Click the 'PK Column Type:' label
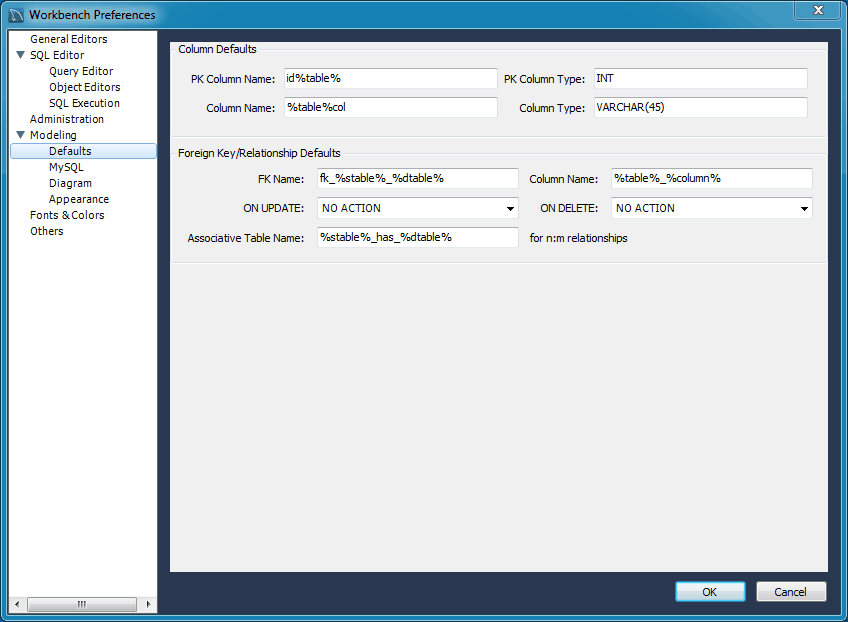The image size is (848, 622). [x=544, y=79]
